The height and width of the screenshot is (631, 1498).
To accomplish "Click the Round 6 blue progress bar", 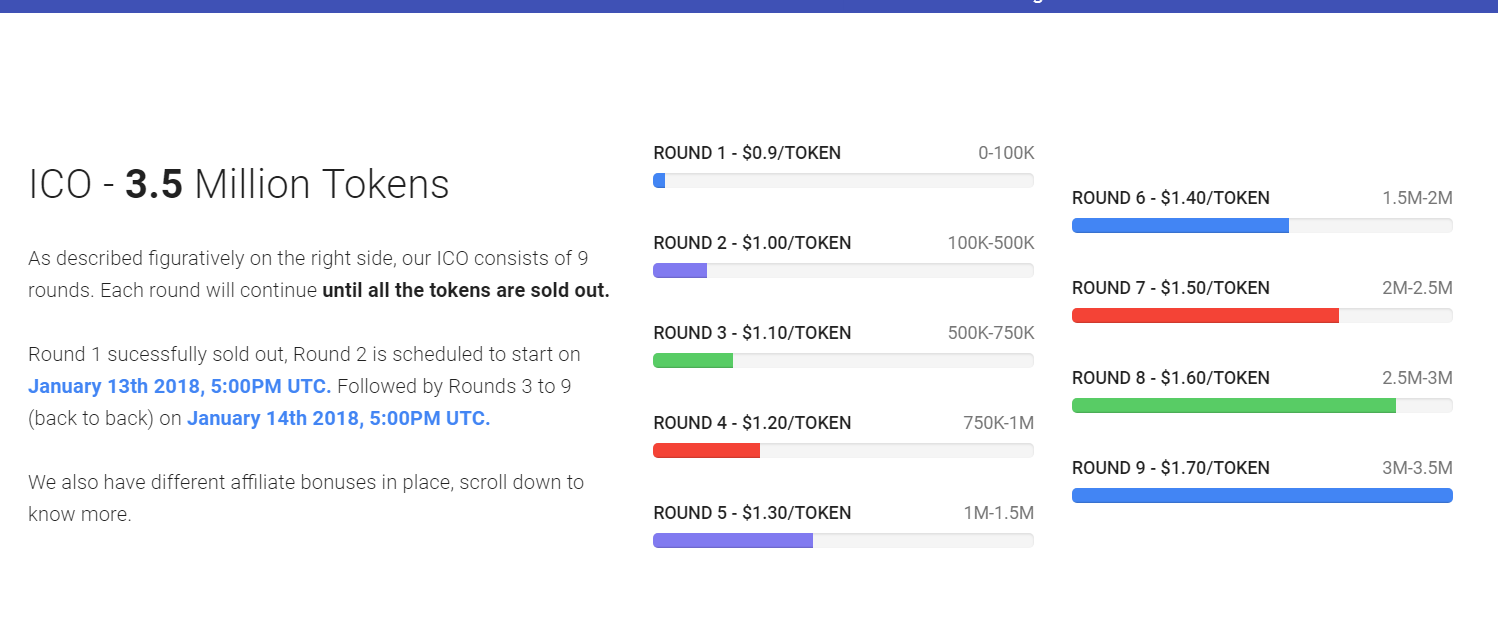I will tap(1262, 226).
